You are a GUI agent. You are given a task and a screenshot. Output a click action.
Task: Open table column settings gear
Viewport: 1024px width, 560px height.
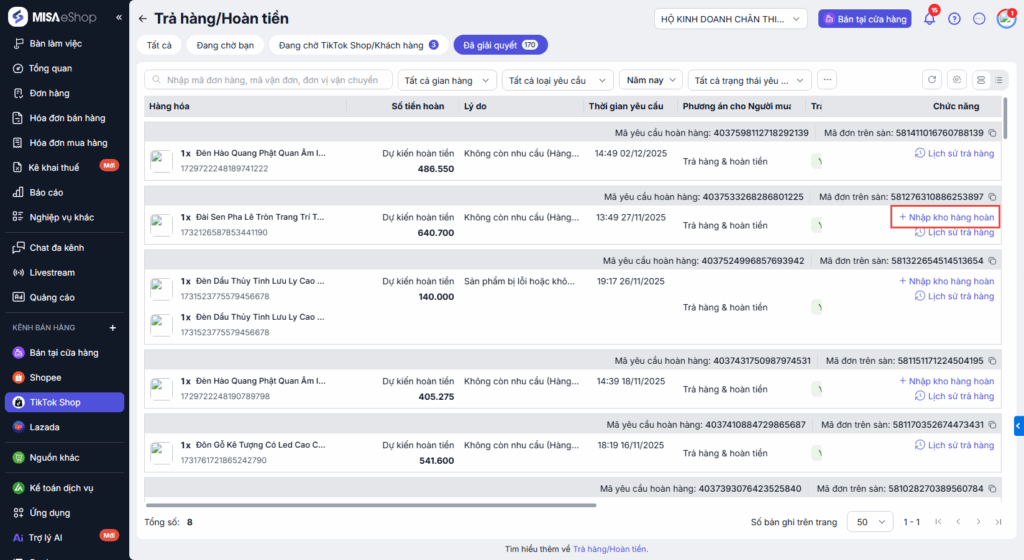point(957,80)
